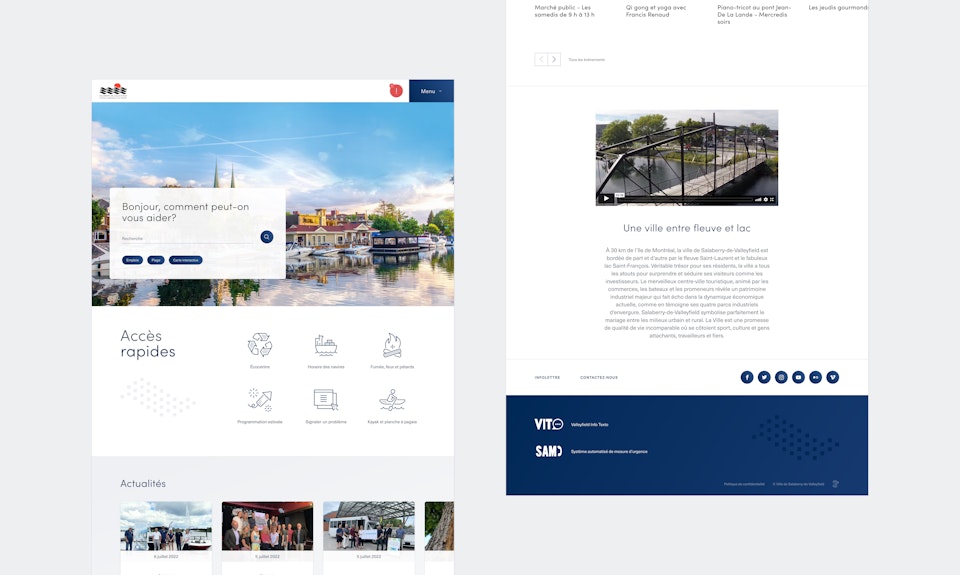The width and height of the screenshot is (960, 575).
Task: Open the Facebook social icon
Action: pyautogui.click(x=747, y=377)
